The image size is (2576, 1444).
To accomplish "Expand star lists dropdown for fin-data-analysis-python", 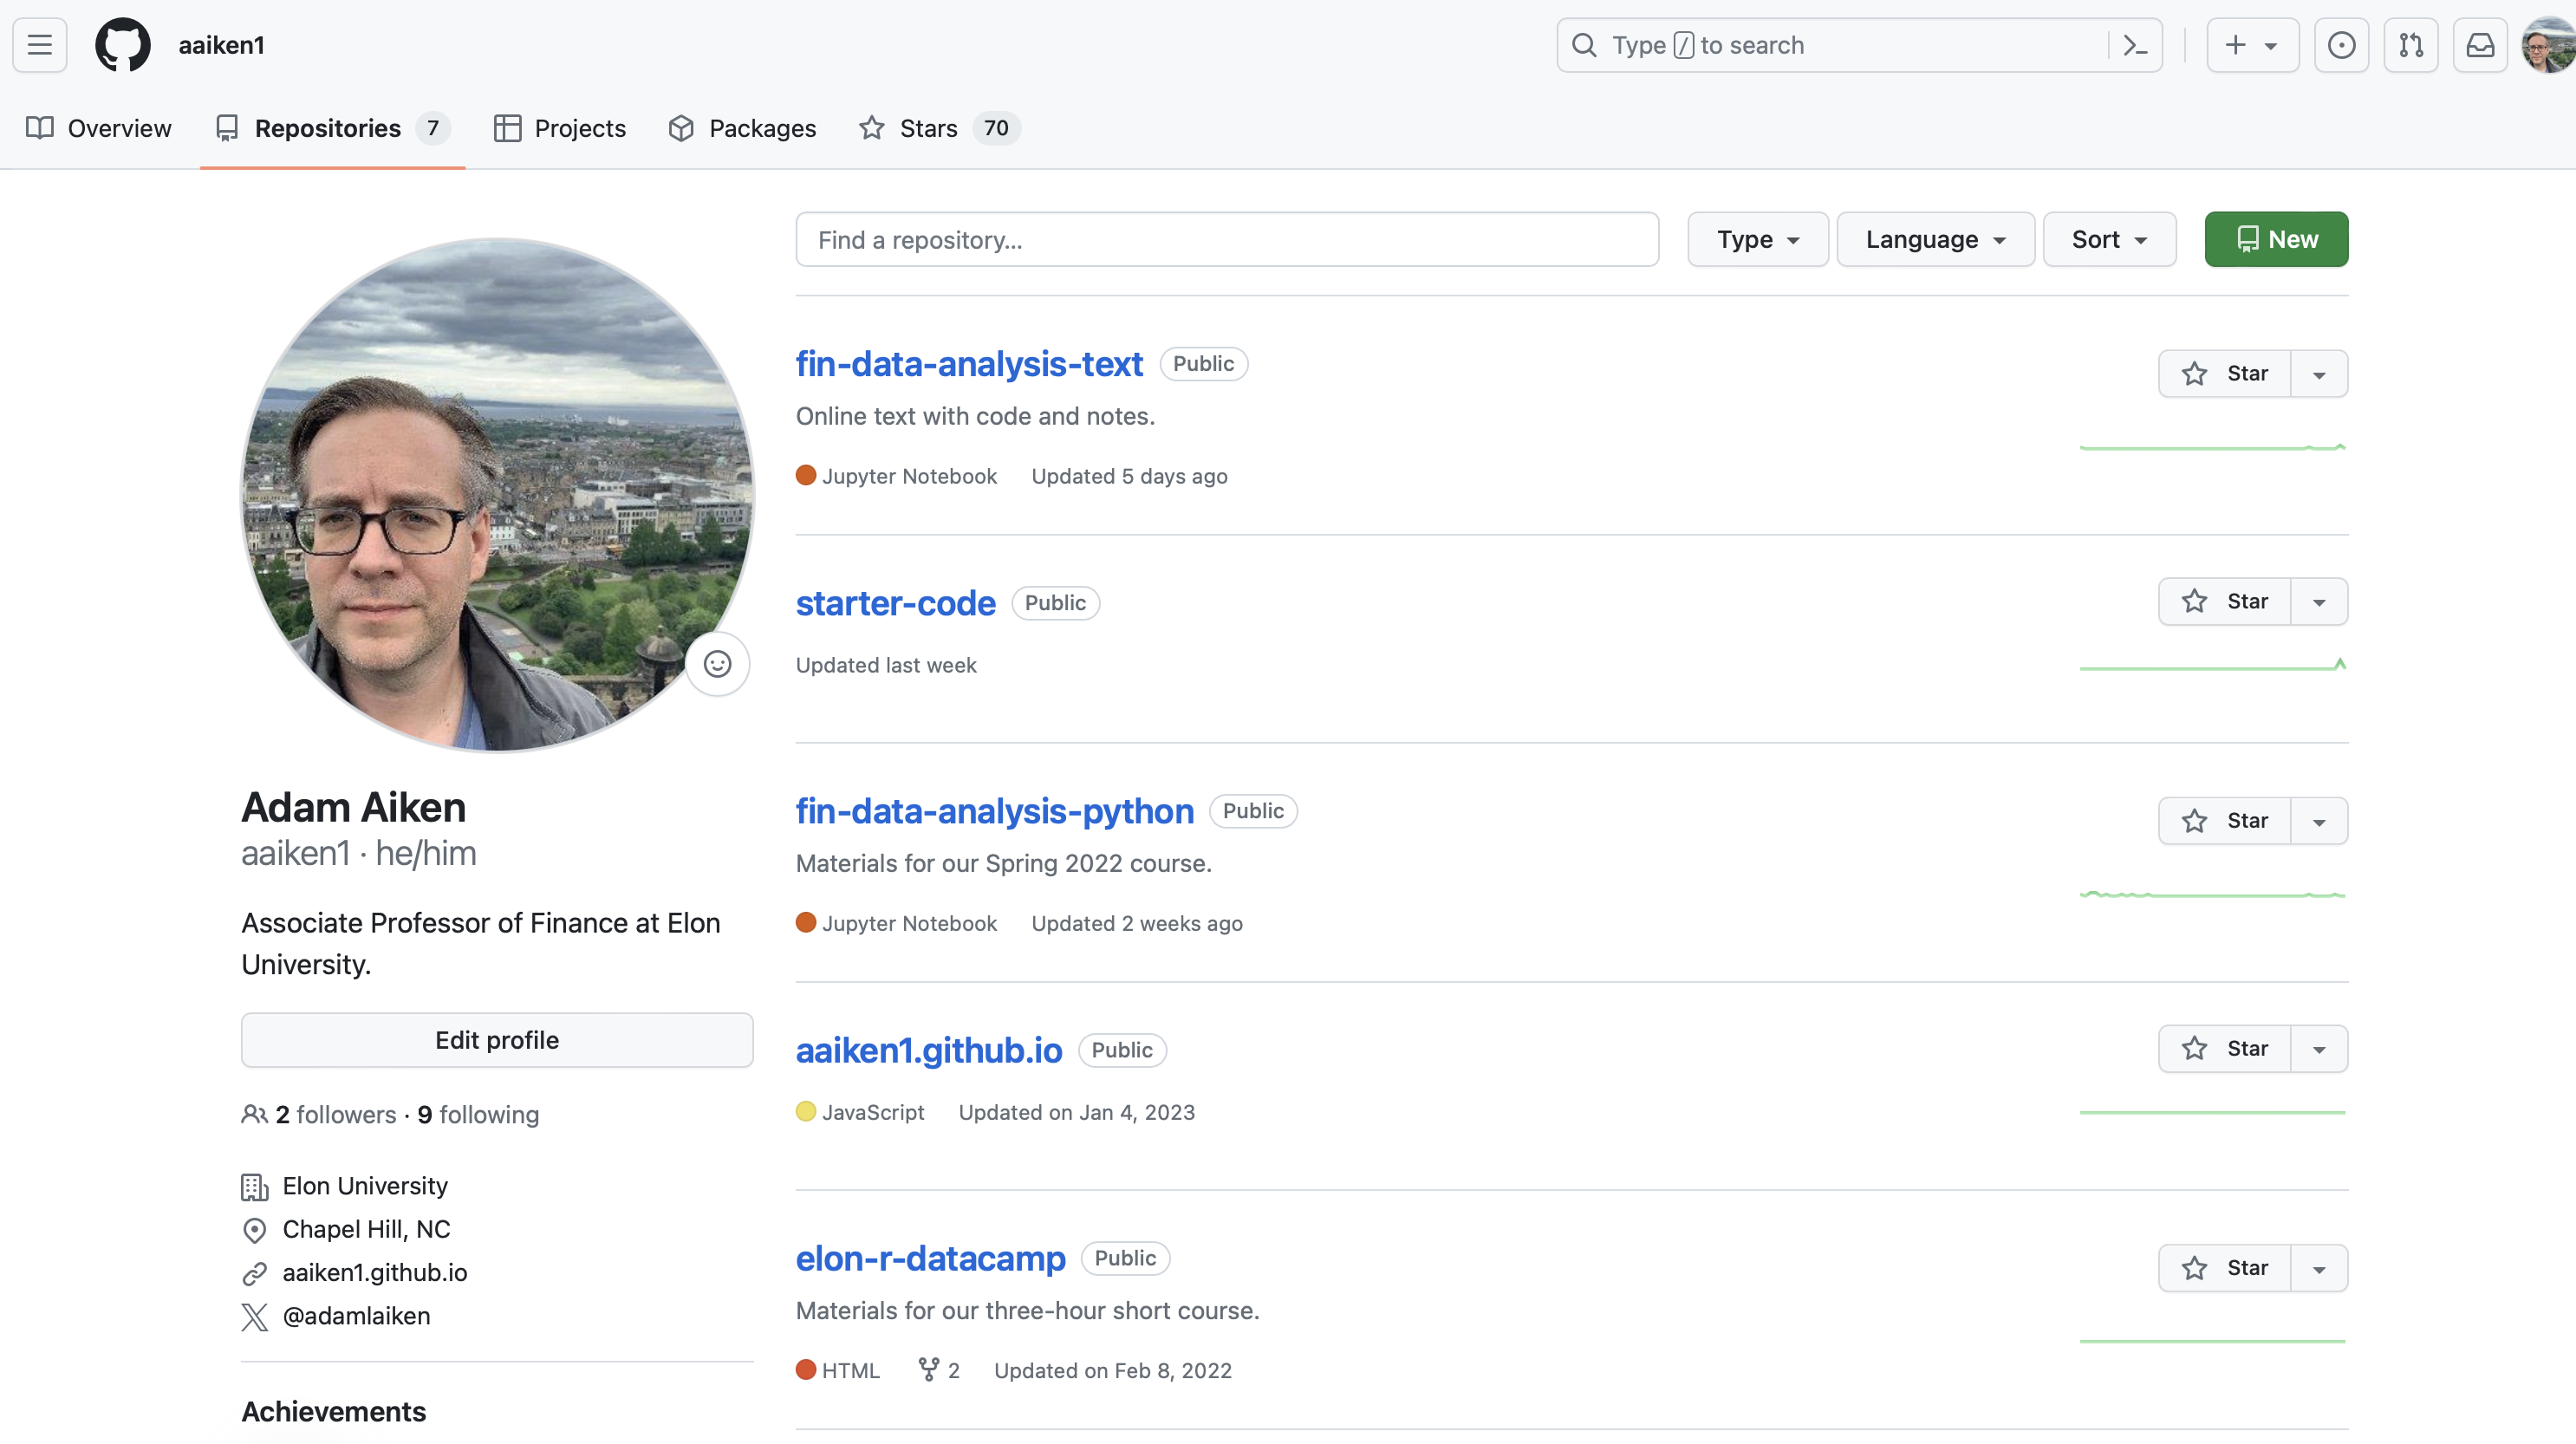I will pyautogui.click(x=2319, y=820).
